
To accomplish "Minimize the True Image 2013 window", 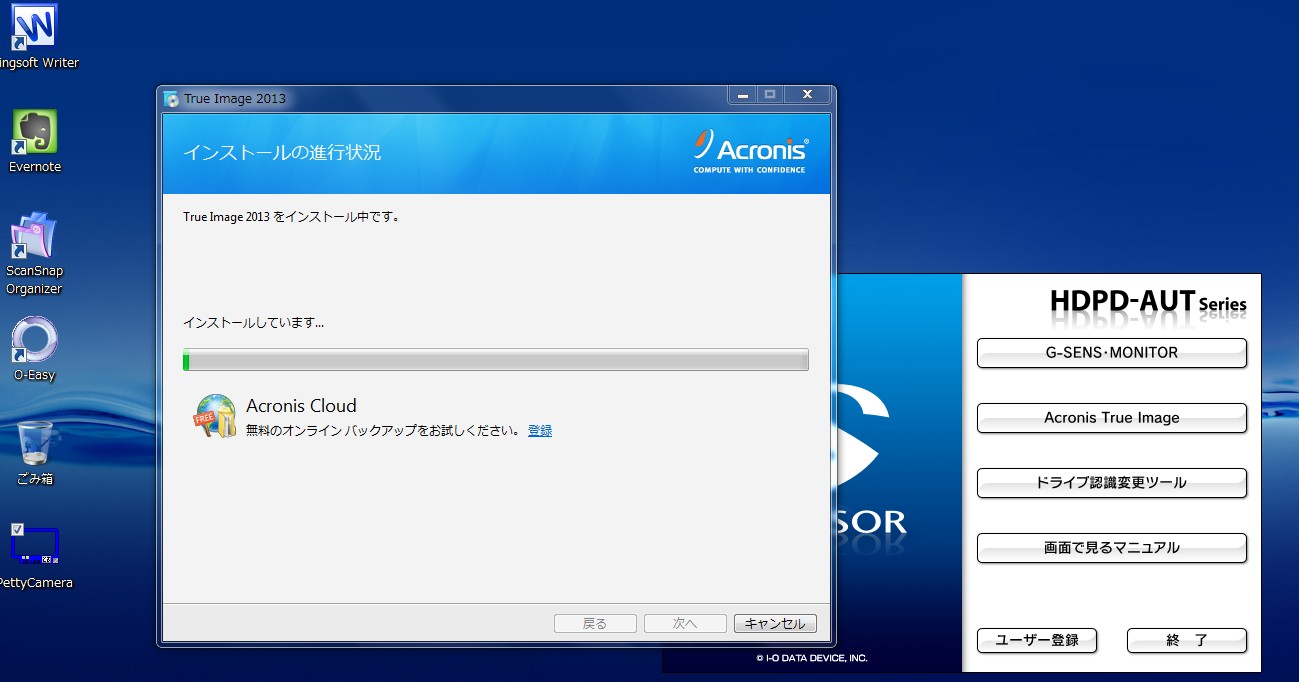I will coord(742,95).
